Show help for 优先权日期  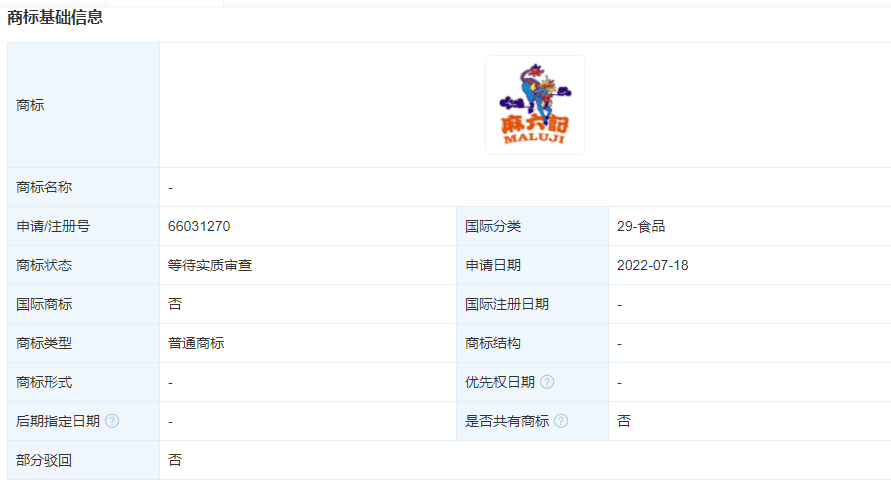tap(547, 382)
